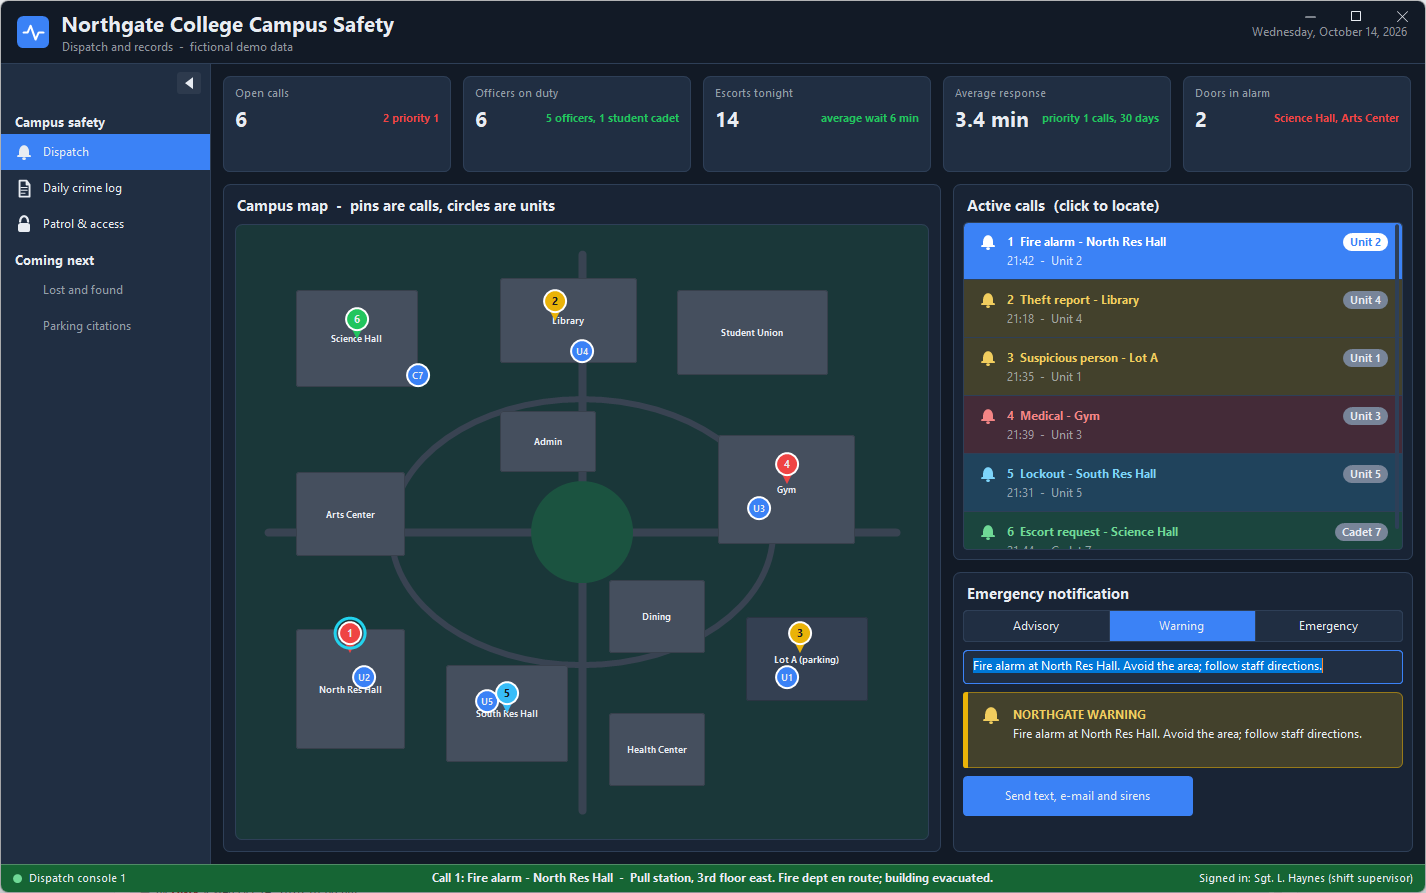Viewport: 1426px width, 893px height.
Task: Click the Northgate Warning preview banner
Action: [x=1182, y=730]
